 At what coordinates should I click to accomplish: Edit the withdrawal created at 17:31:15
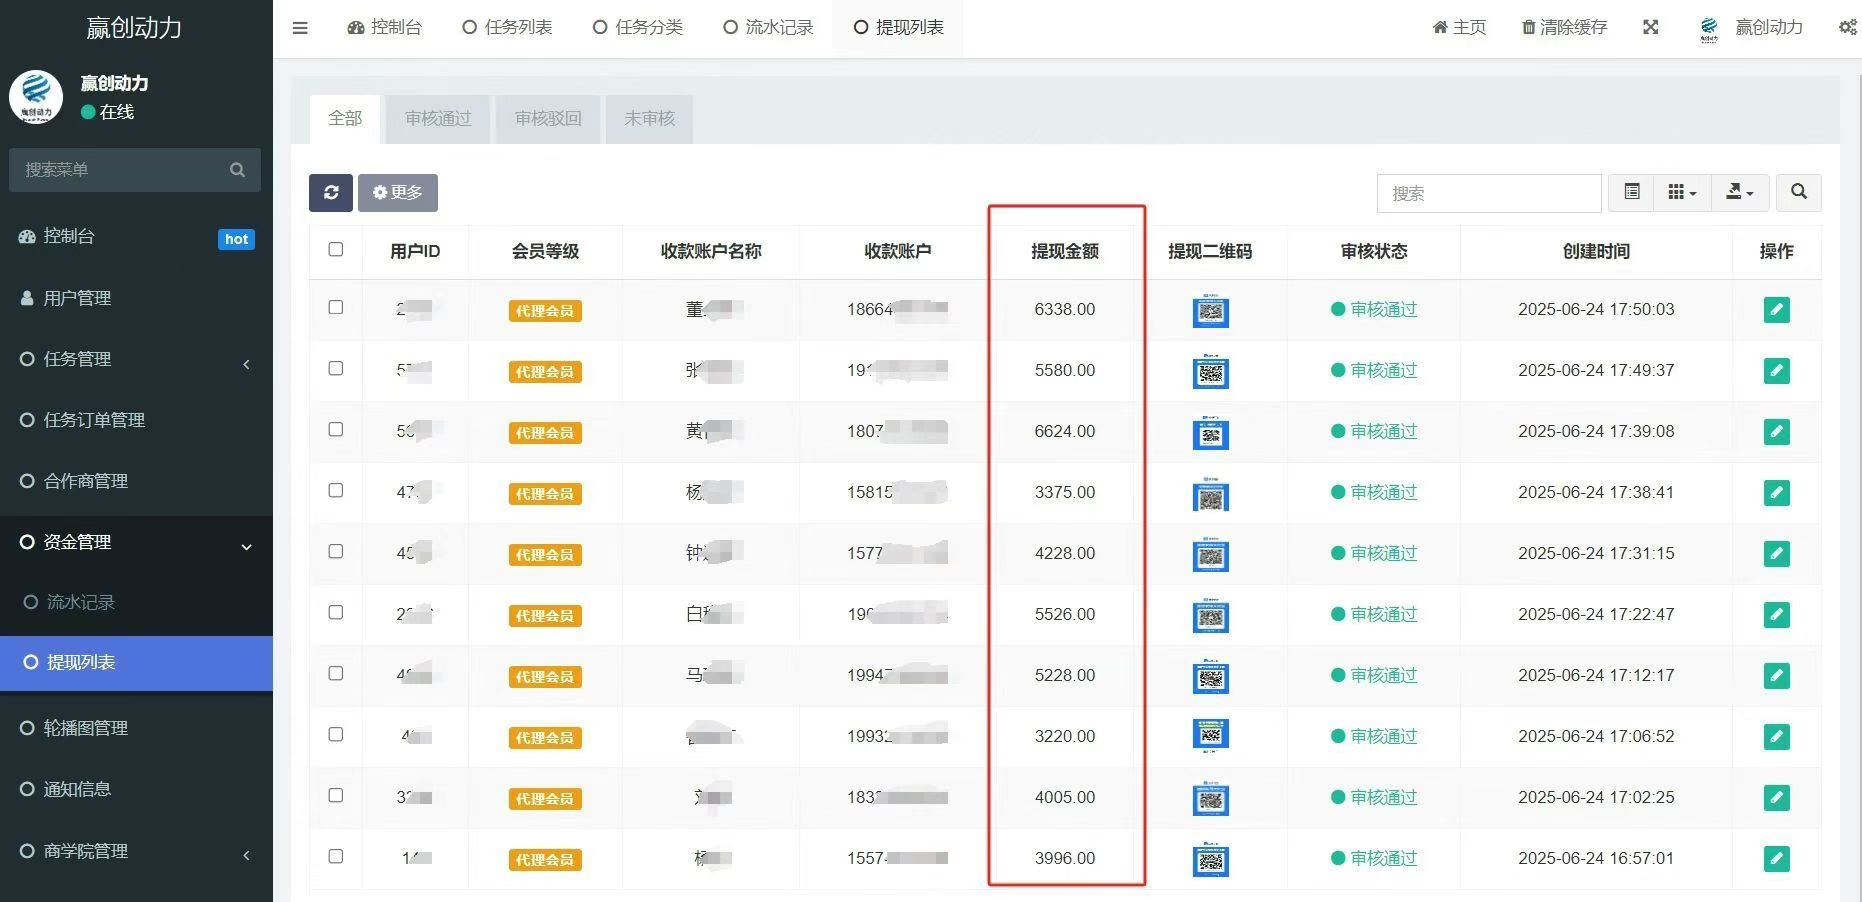point(1777,554)
